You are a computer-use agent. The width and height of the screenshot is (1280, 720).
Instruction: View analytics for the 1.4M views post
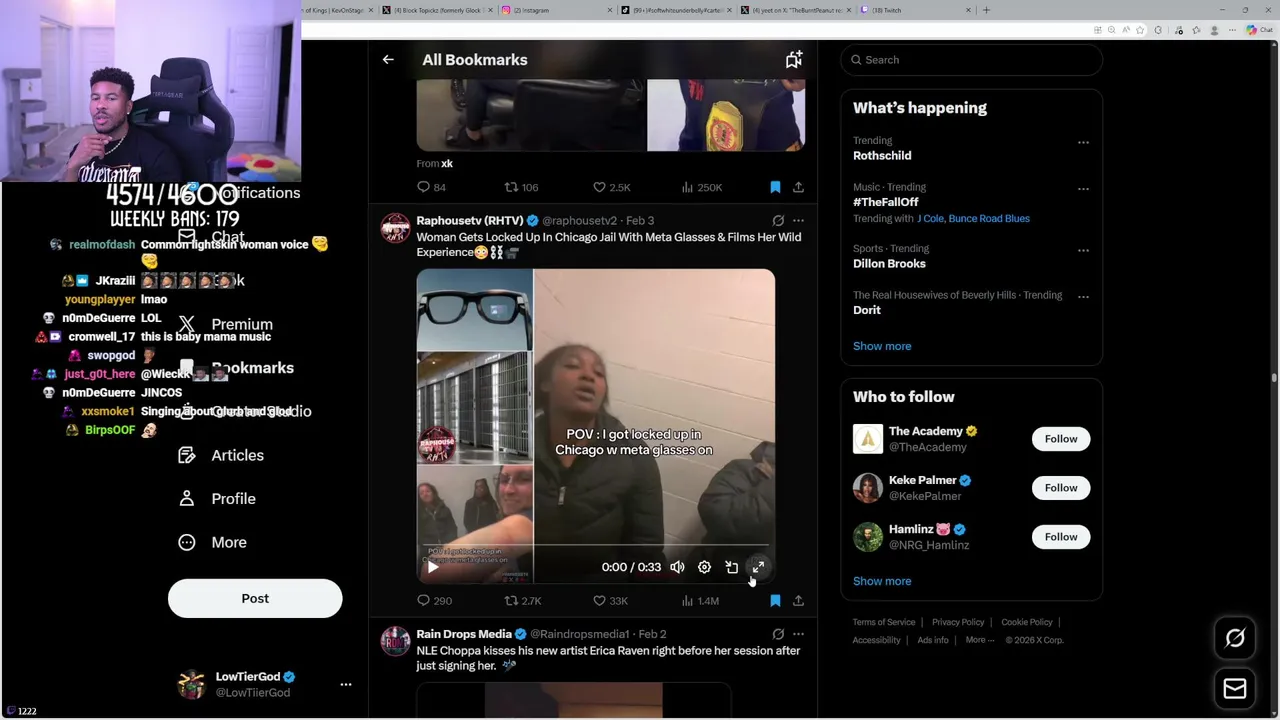coord(699,601)
